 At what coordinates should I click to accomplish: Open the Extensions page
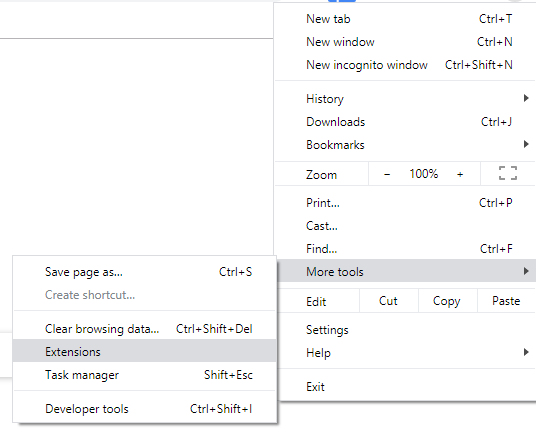click(145, 351)
